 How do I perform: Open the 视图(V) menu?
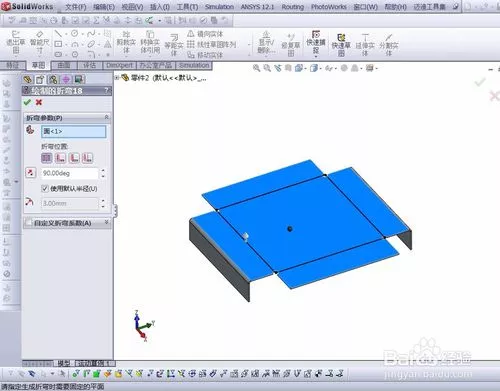[132, 7]
